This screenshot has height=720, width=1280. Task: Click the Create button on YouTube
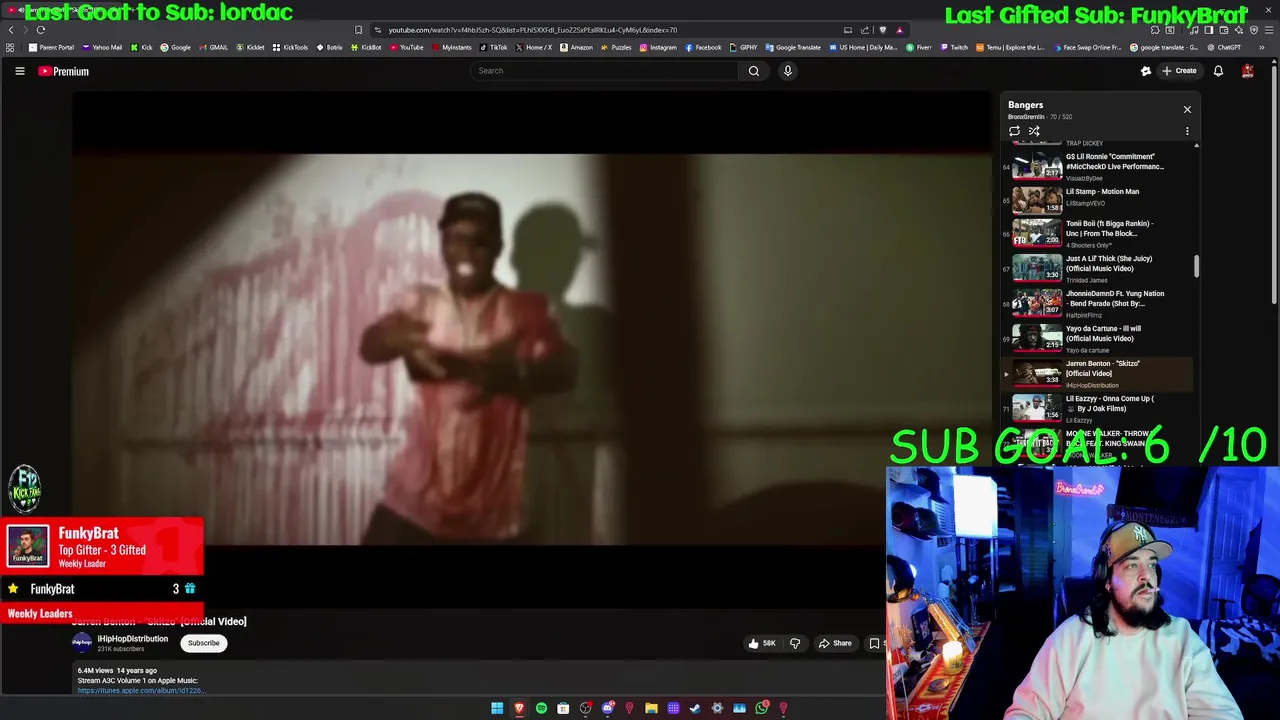coord(1179,71)
